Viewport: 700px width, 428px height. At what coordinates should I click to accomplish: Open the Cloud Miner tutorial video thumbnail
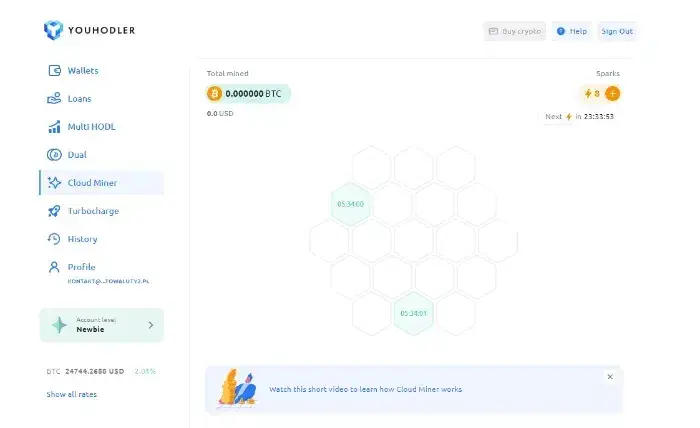click(237, 388)
